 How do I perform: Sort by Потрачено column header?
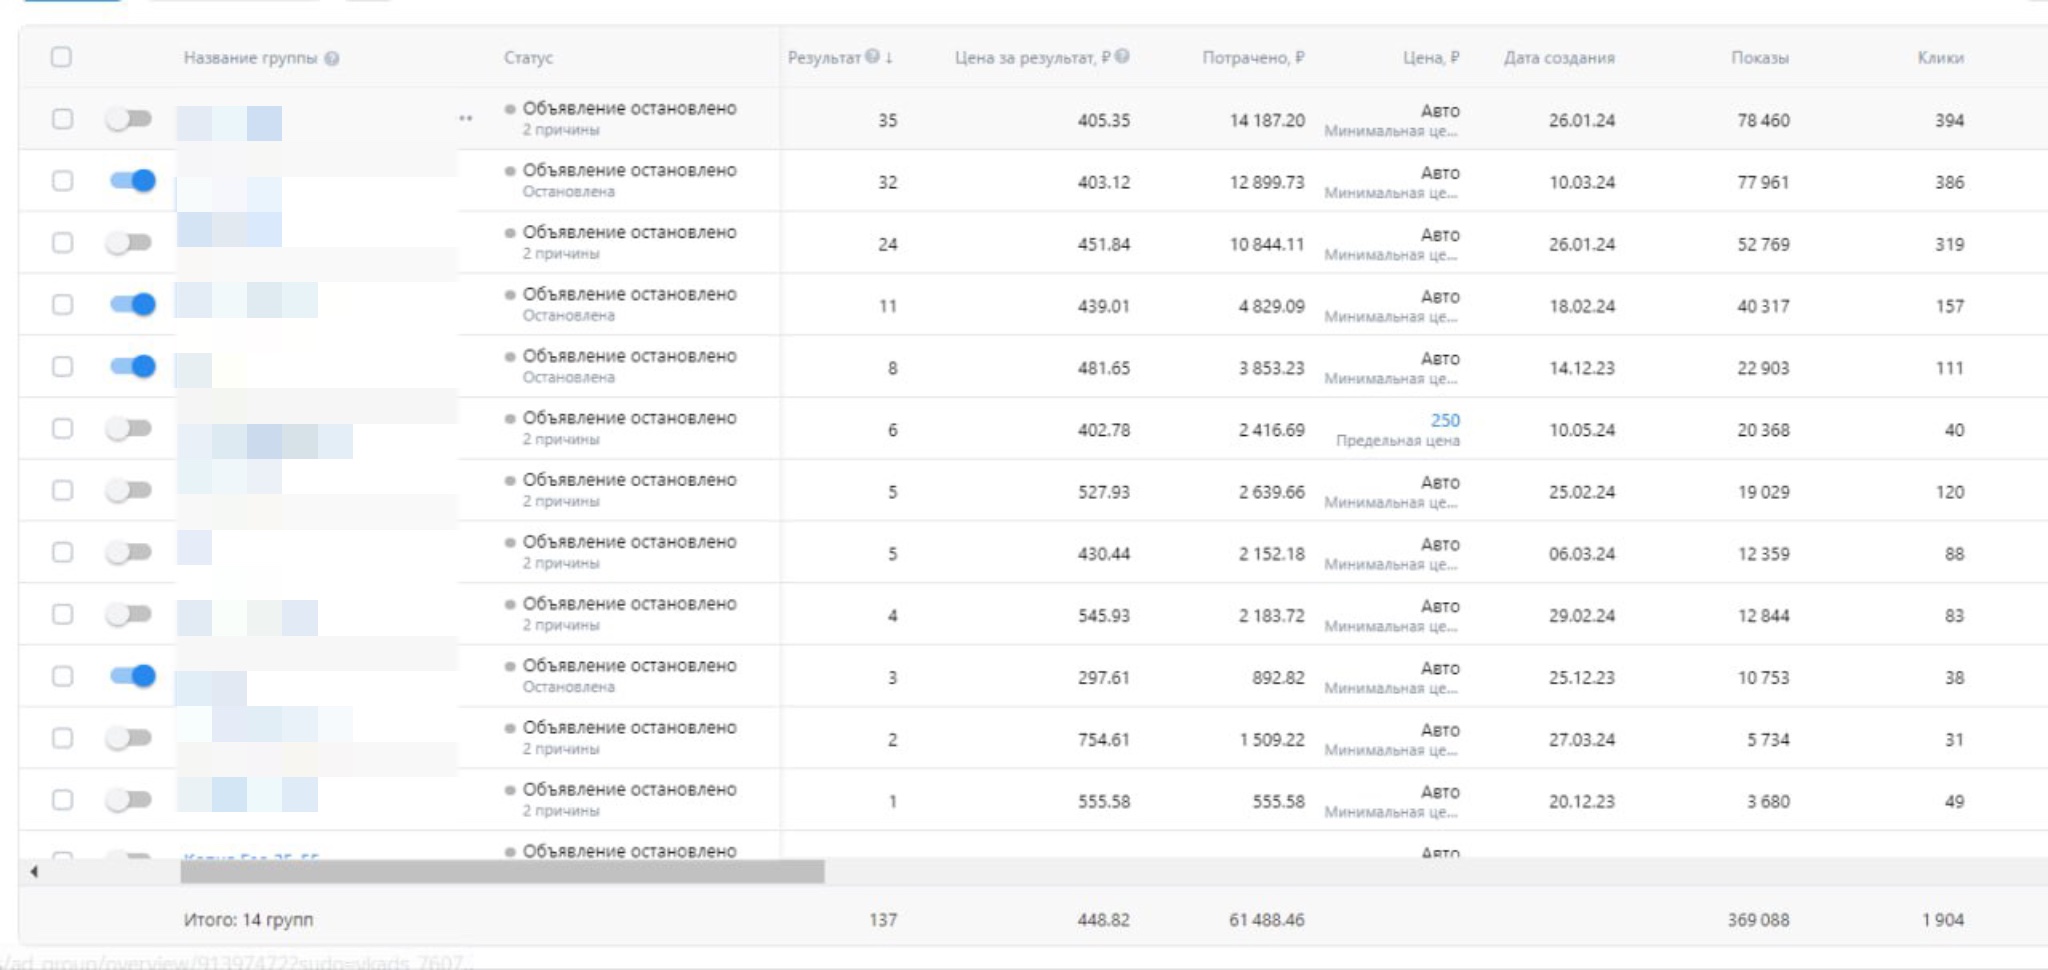[x=1252, y=58]
